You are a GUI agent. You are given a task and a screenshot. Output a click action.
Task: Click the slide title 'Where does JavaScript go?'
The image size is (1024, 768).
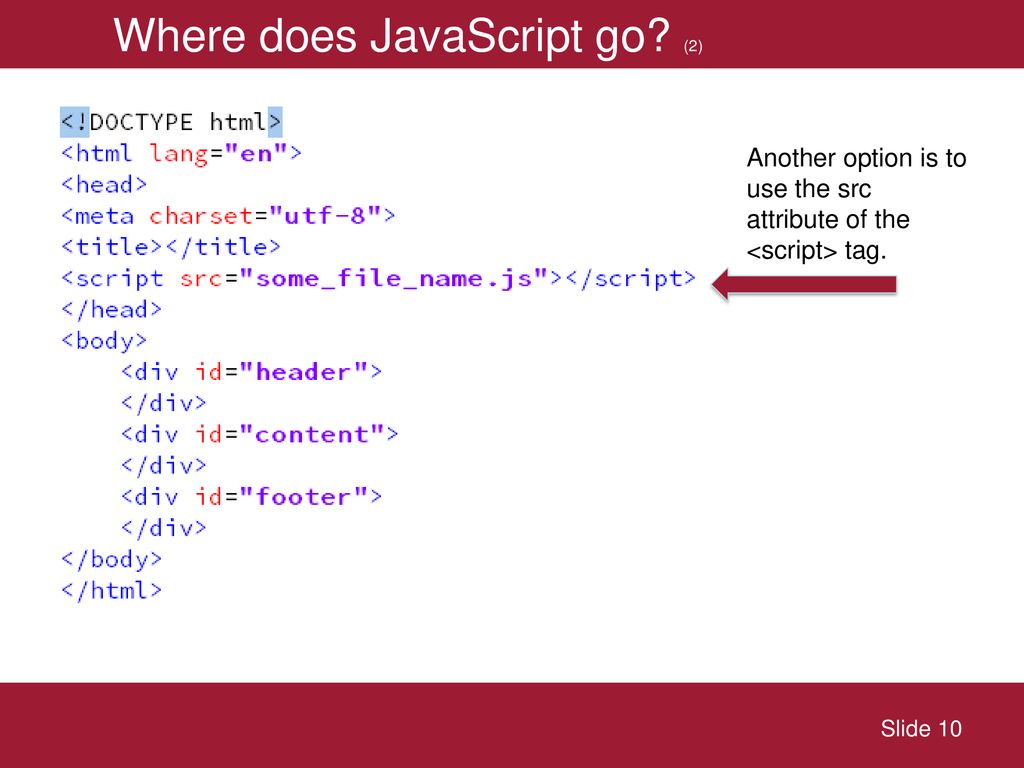coord(392,35)
